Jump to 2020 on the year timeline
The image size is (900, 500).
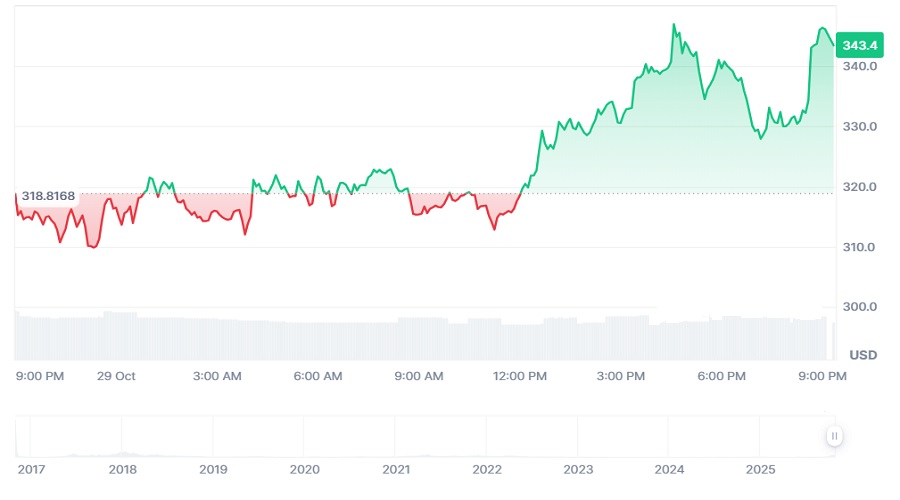304,469
